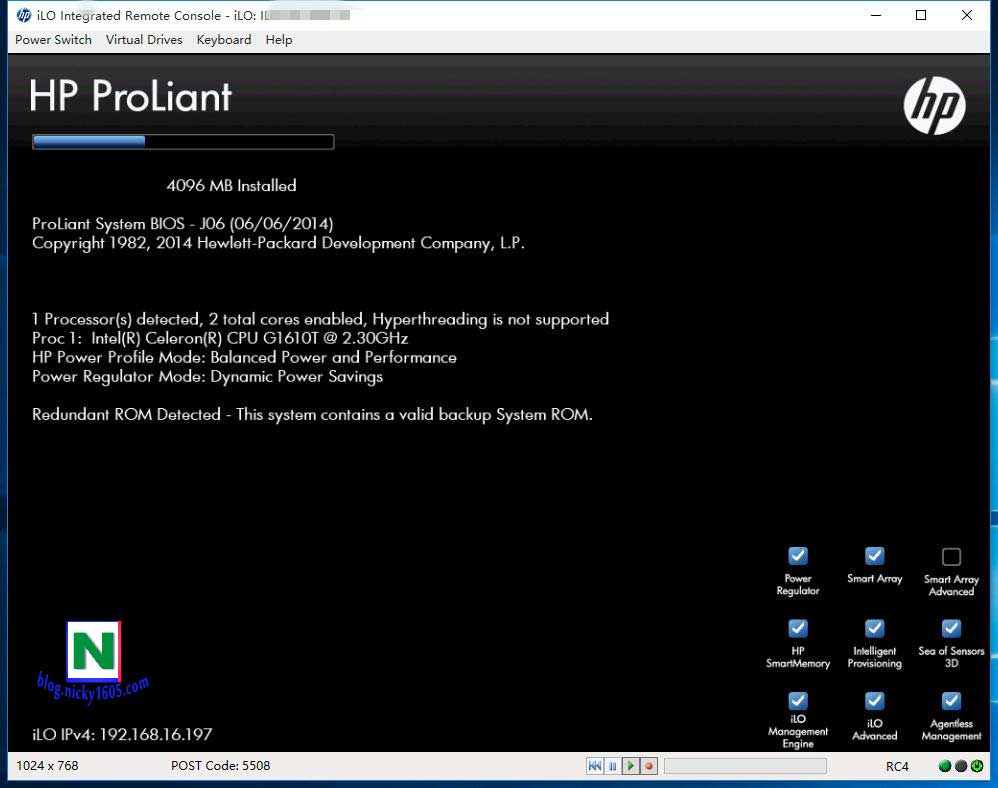Screen dimensions: 998x788
Task: Open the Help menu
Action: click(x=279, y=40)
